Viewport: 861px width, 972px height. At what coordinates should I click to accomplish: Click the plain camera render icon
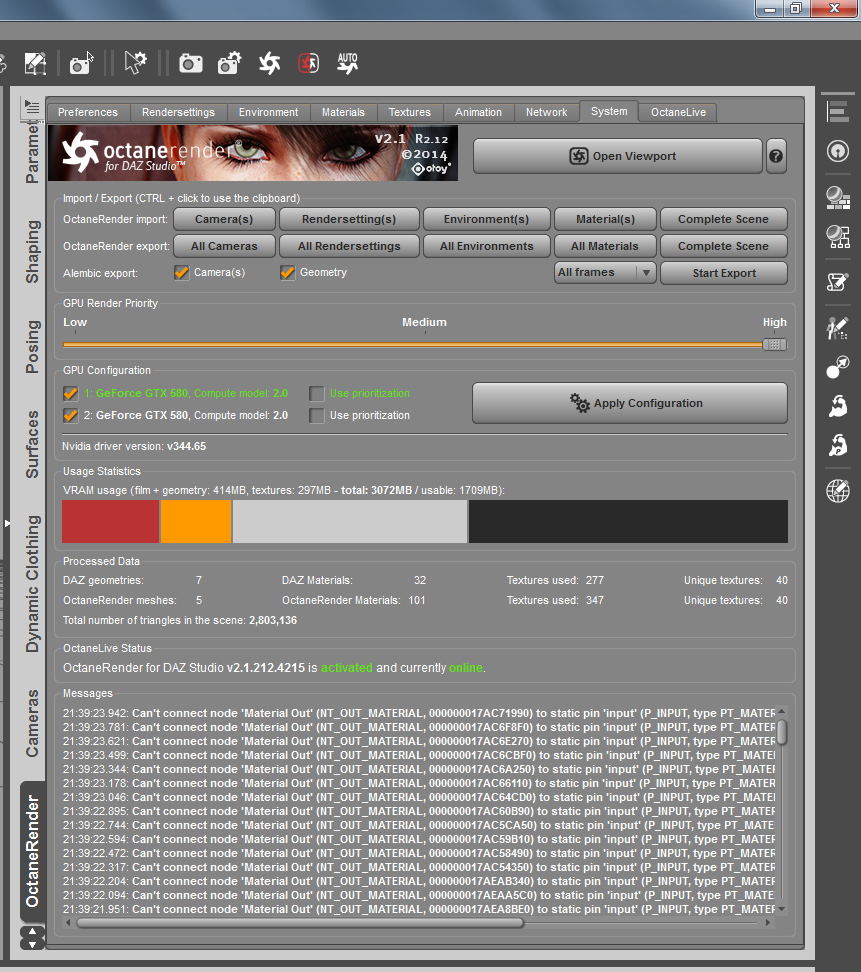[x=191, y=63]
